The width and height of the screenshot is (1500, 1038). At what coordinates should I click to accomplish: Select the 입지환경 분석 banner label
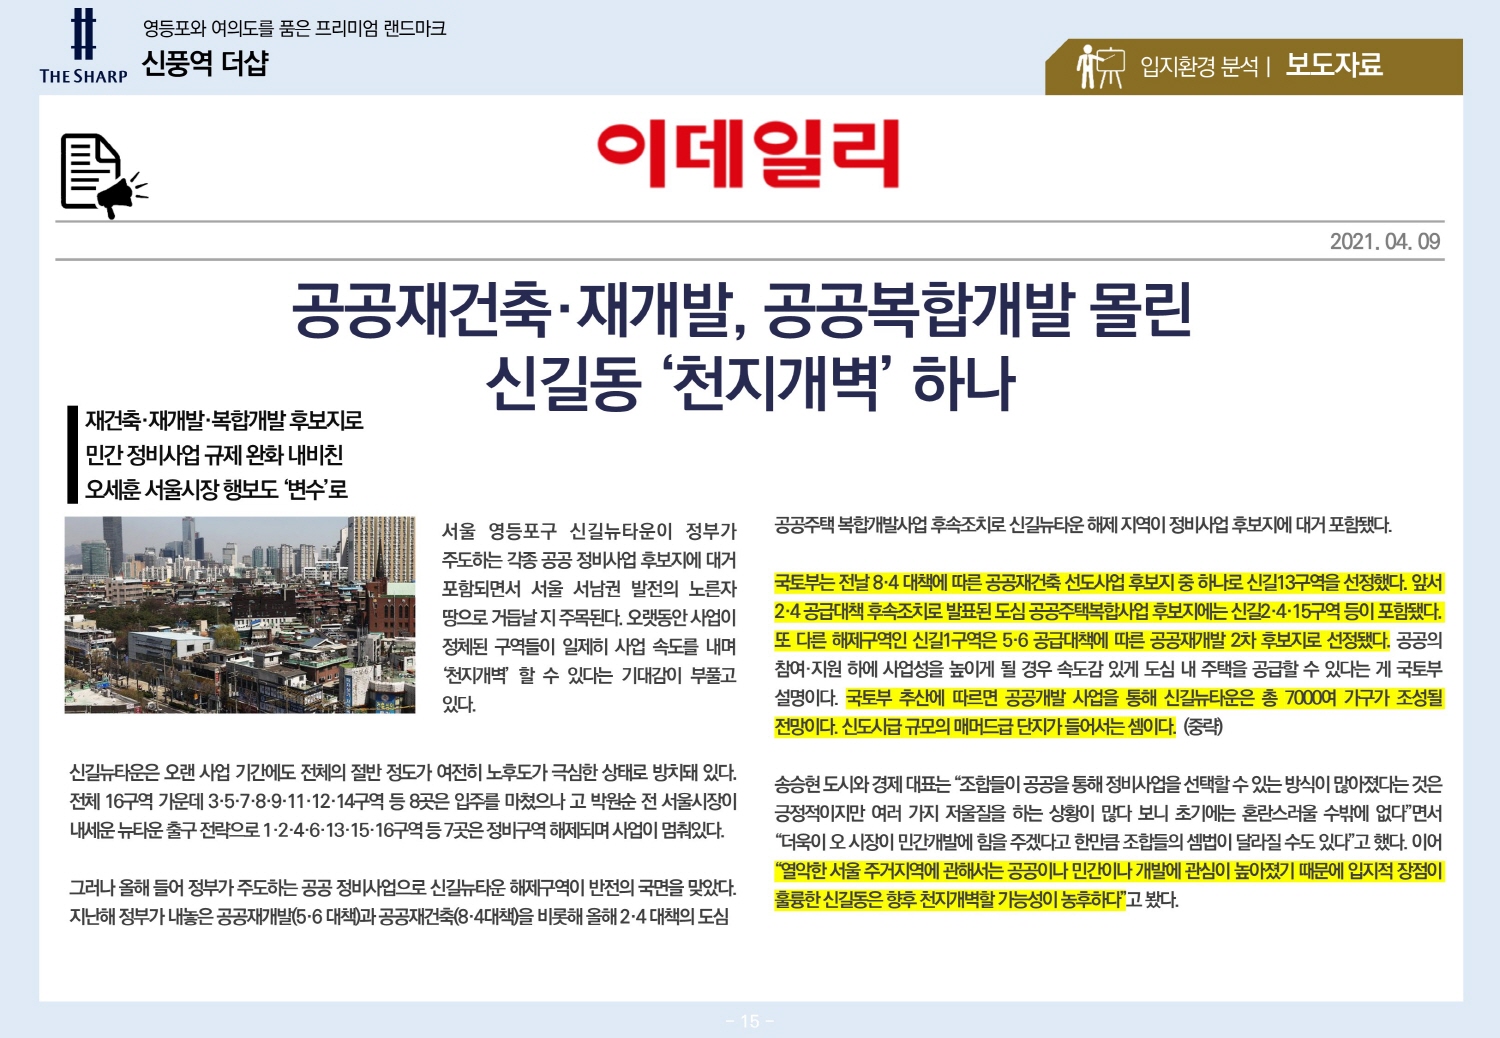[x=1199, y=67]
